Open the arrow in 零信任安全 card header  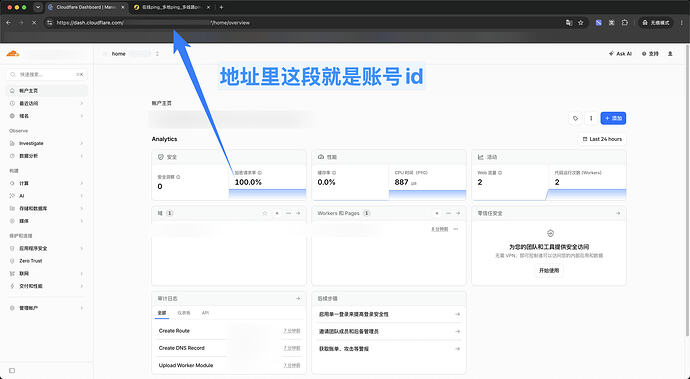point(618,213)
